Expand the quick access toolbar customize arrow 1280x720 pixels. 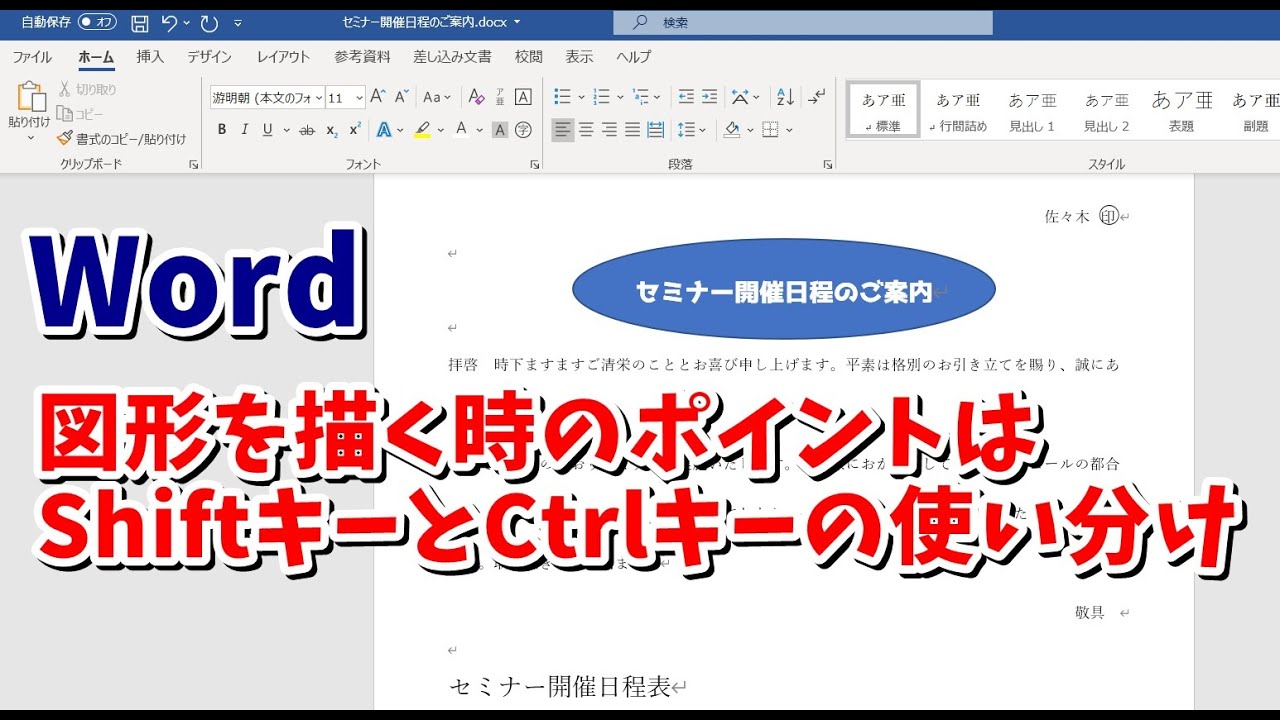pos(237,22)
